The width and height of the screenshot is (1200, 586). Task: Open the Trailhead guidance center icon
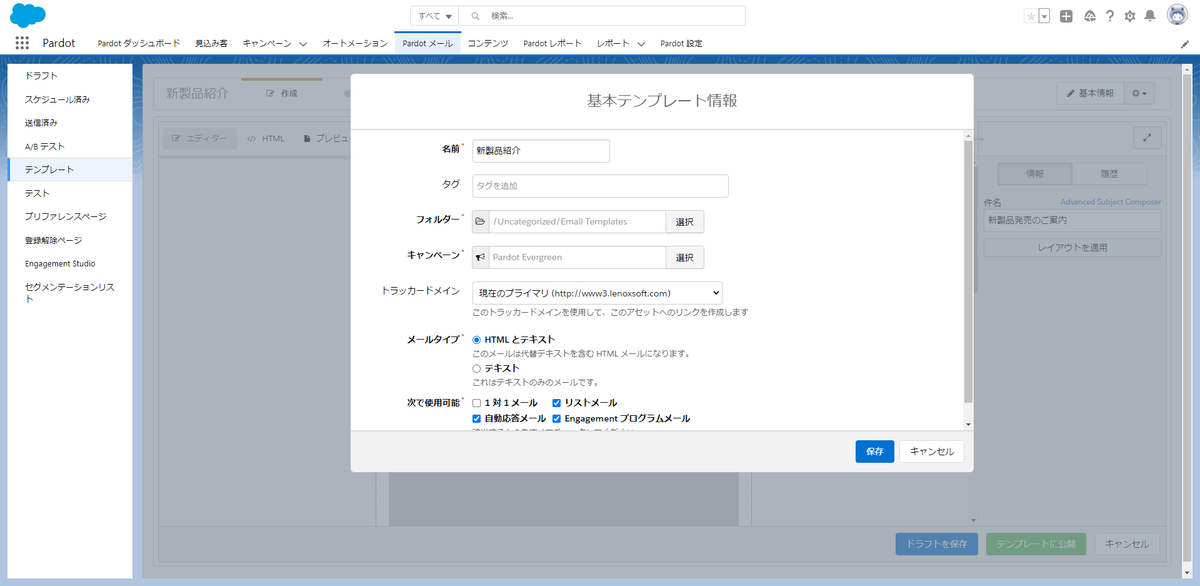(1089, 15)
